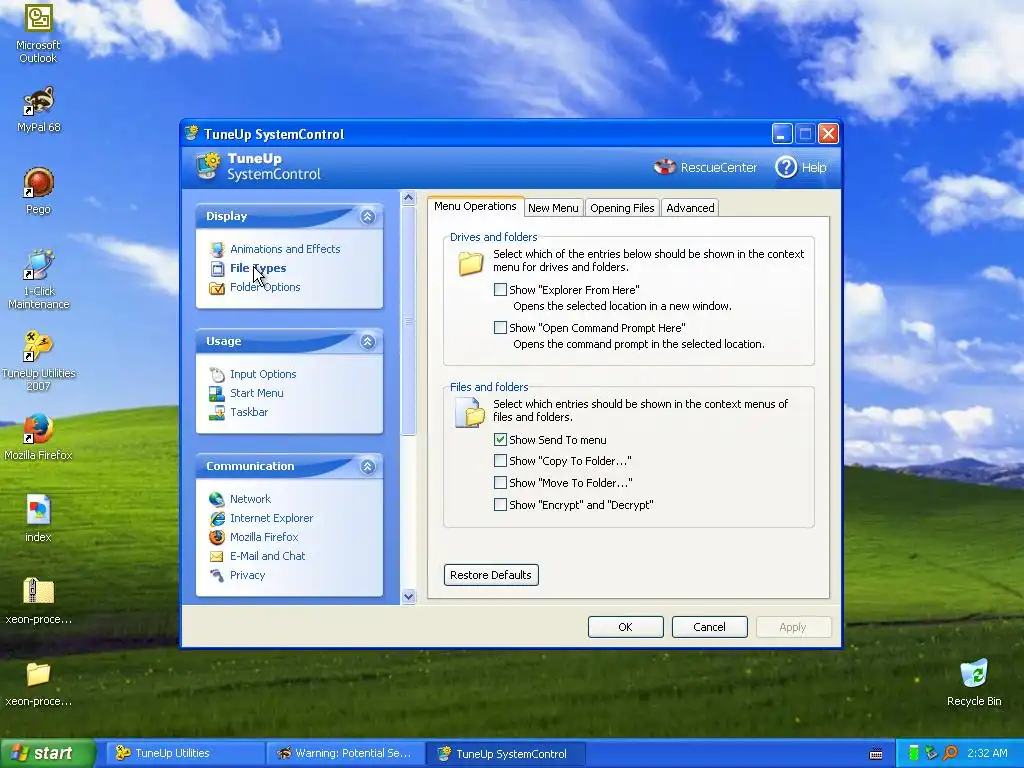Click the Privacy icon in Communication

[217, 575]
